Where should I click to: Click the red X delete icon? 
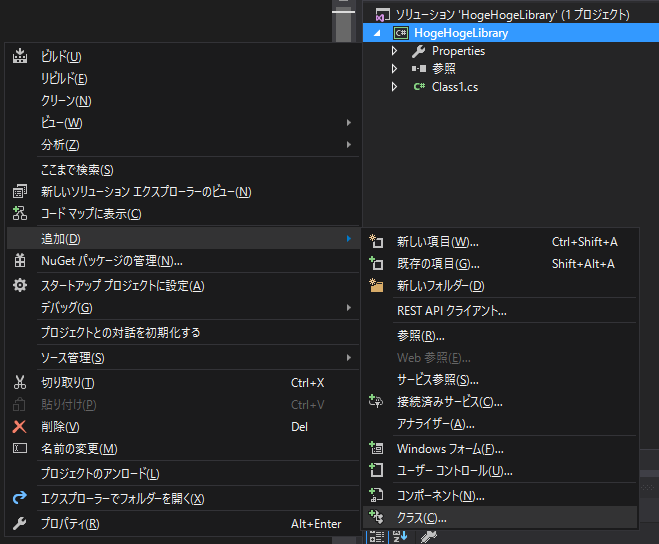click(19, 426)
